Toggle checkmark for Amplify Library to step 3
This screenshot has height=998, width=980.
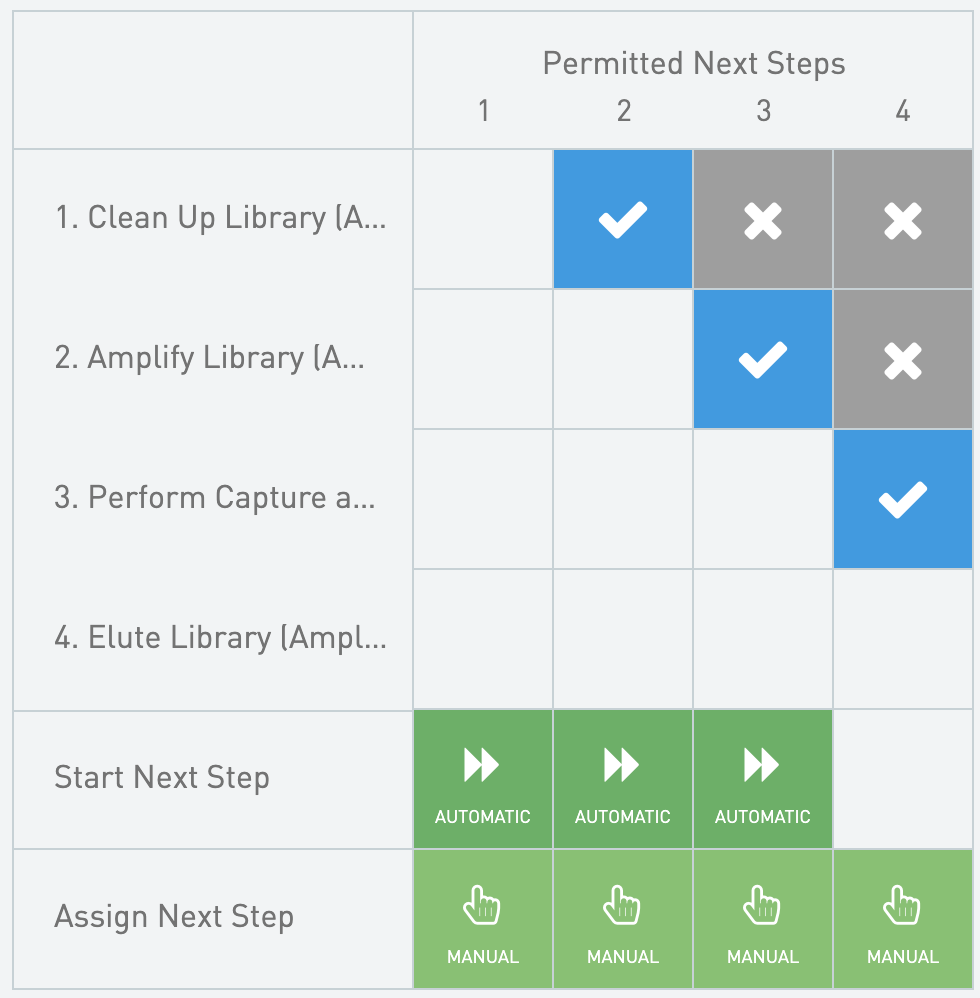[x=762, y=359]
